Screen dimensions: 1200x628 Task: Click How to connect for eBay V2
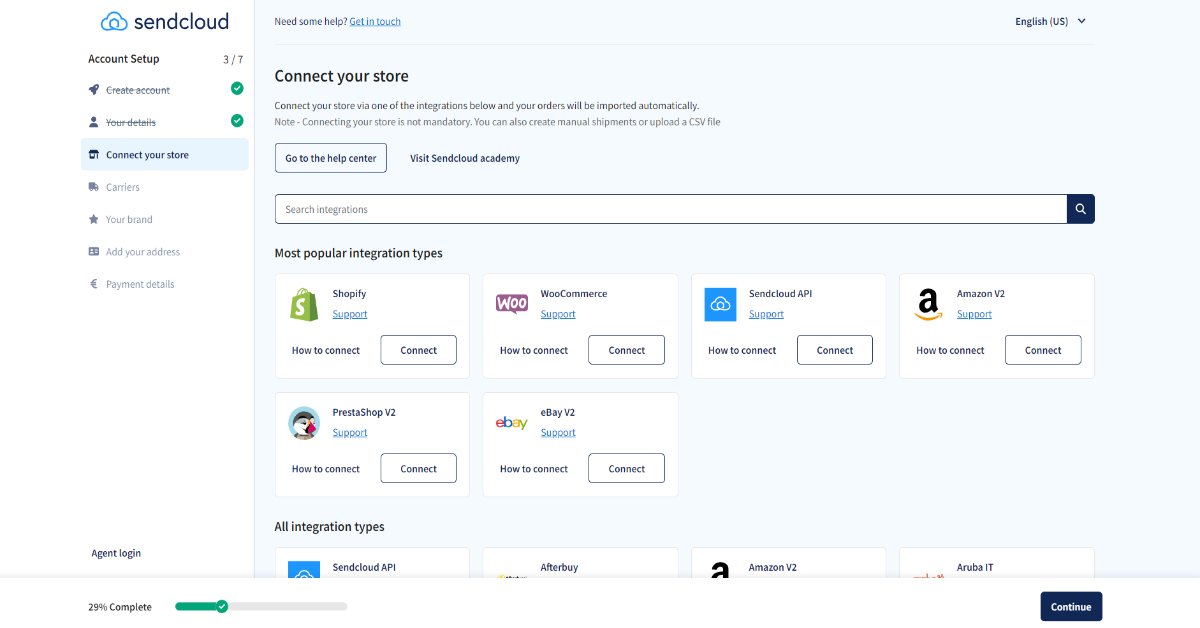(534, 469)
